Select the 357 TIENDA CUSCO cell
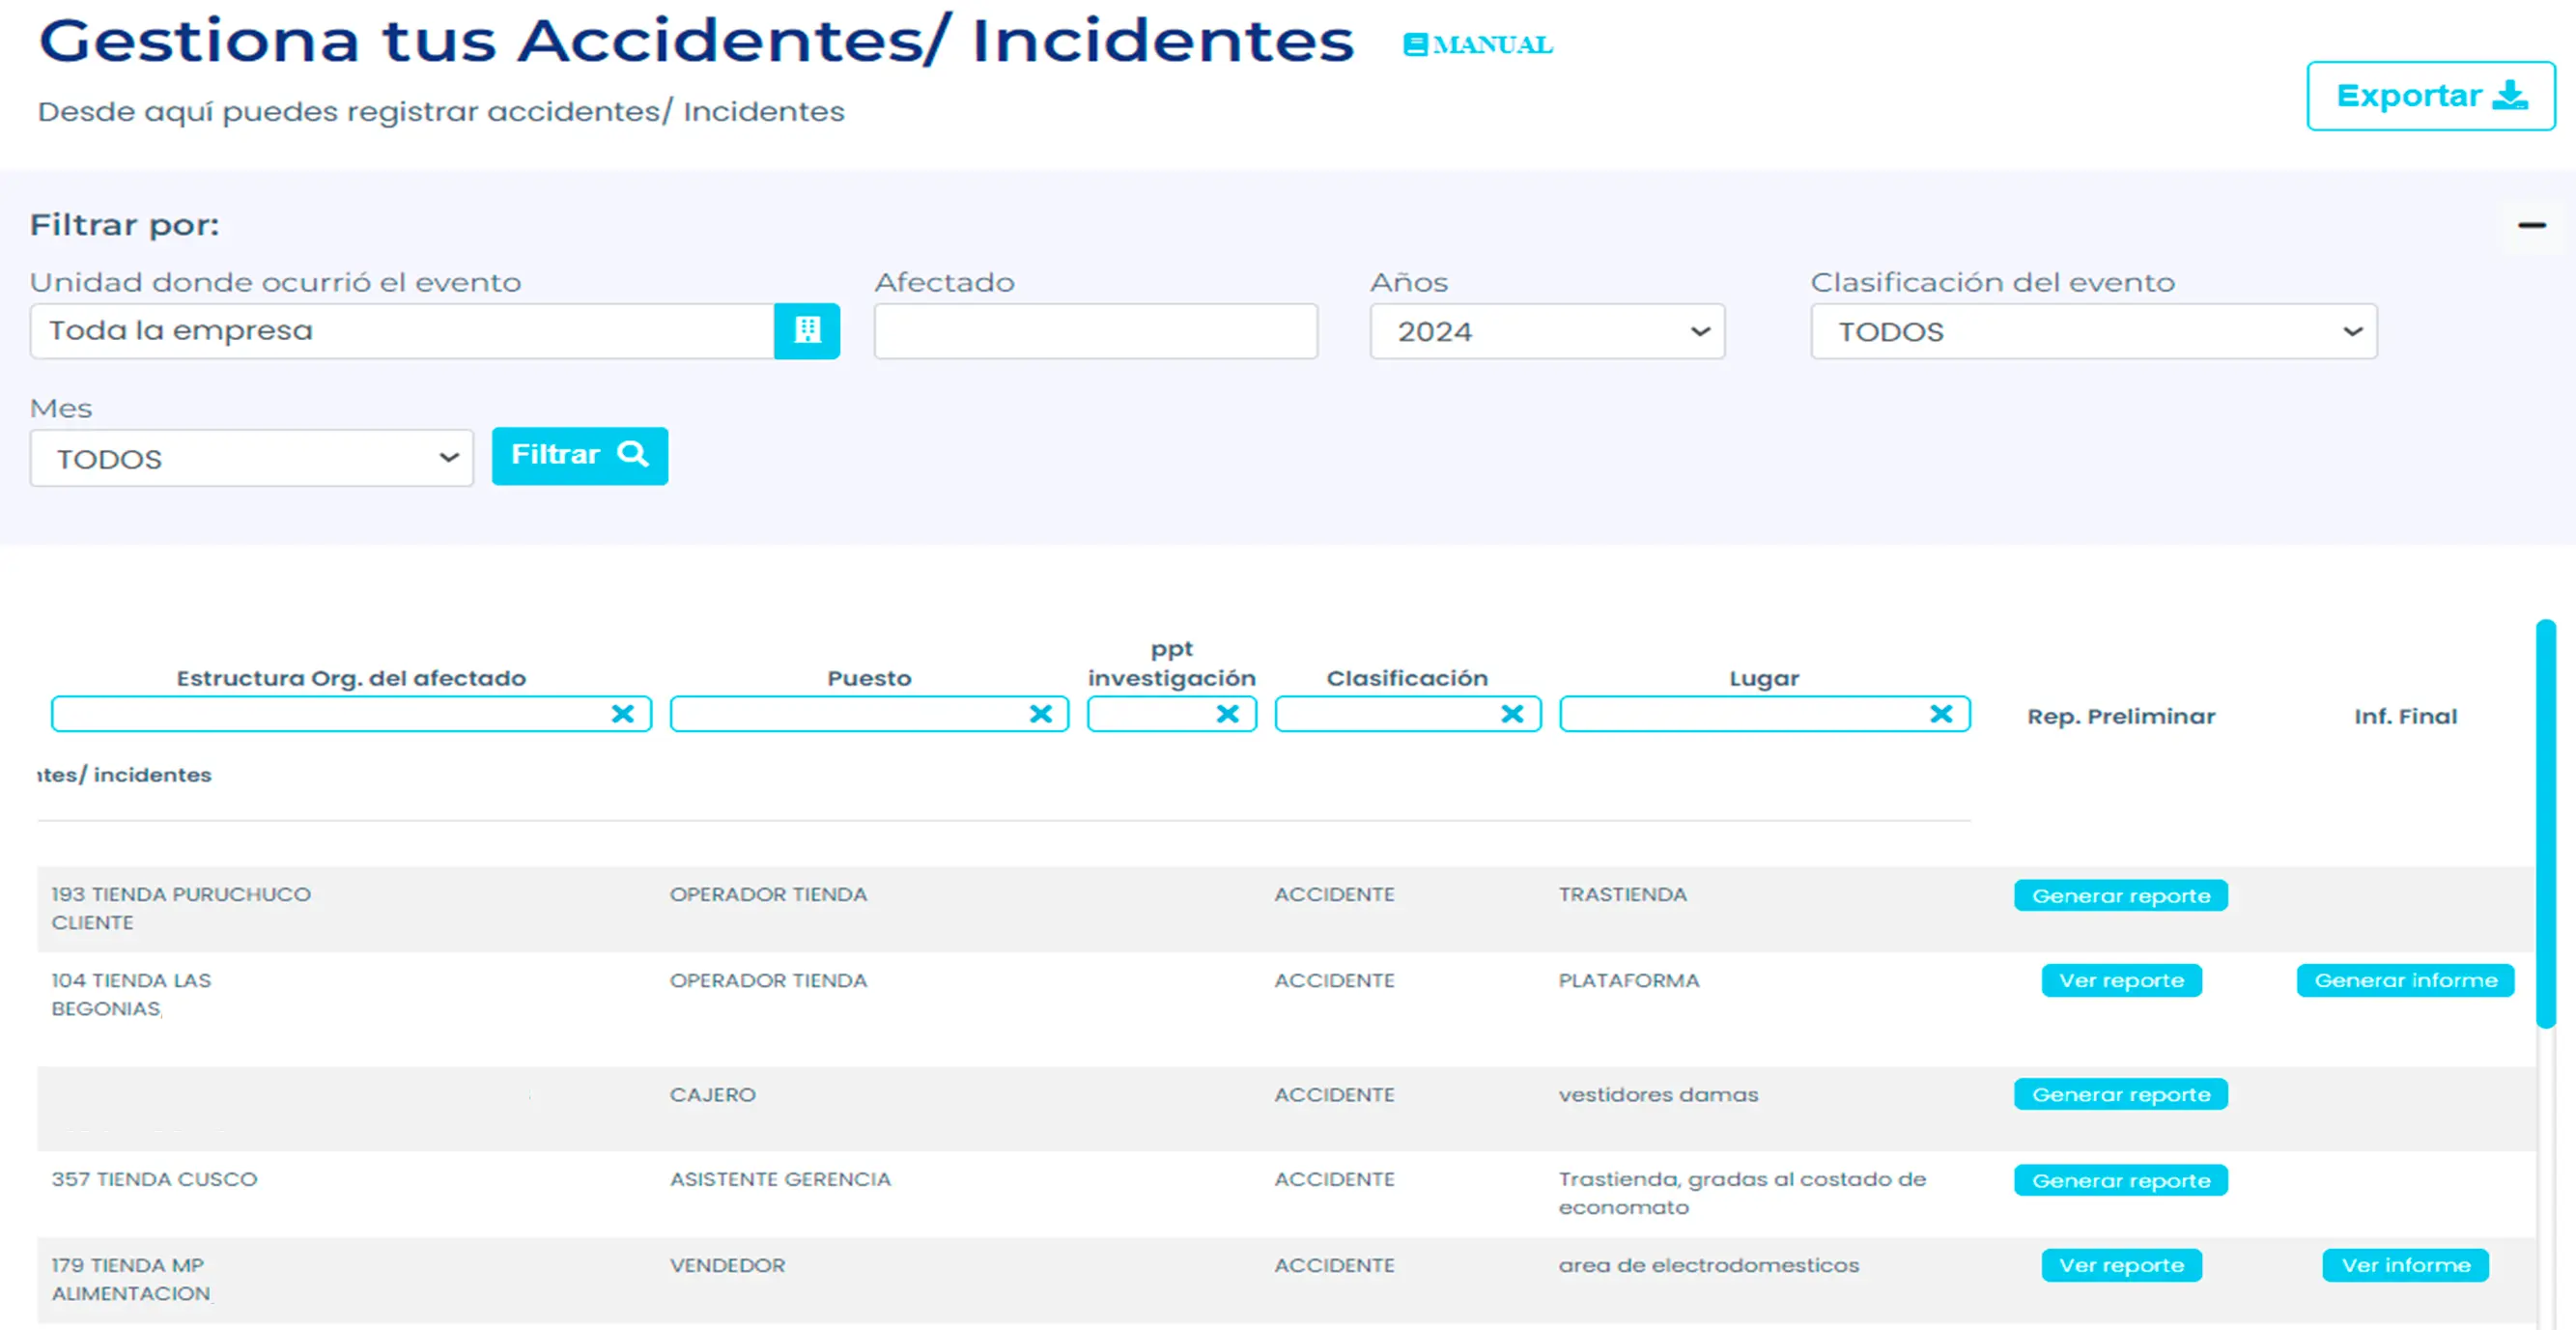2576x1330 pixels. (x=154, y=1179)
